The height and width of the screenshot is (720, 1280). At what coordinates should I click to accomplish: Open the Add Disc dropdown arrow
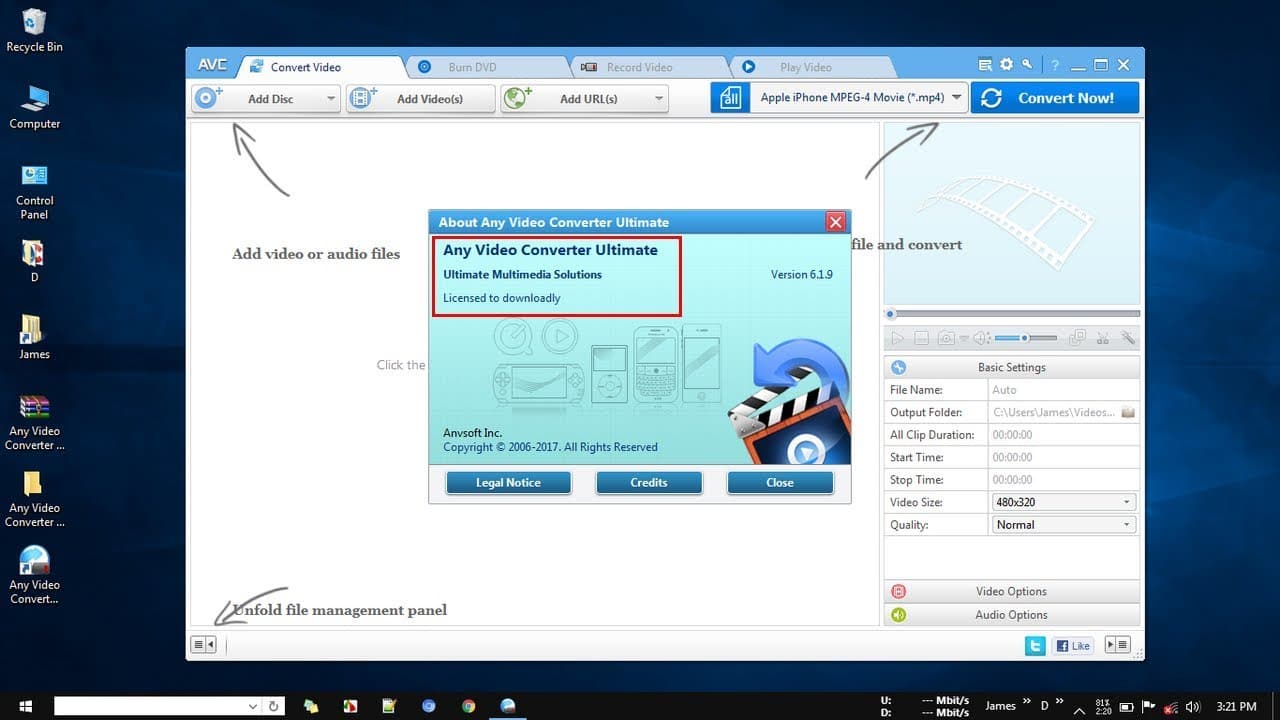330,99
